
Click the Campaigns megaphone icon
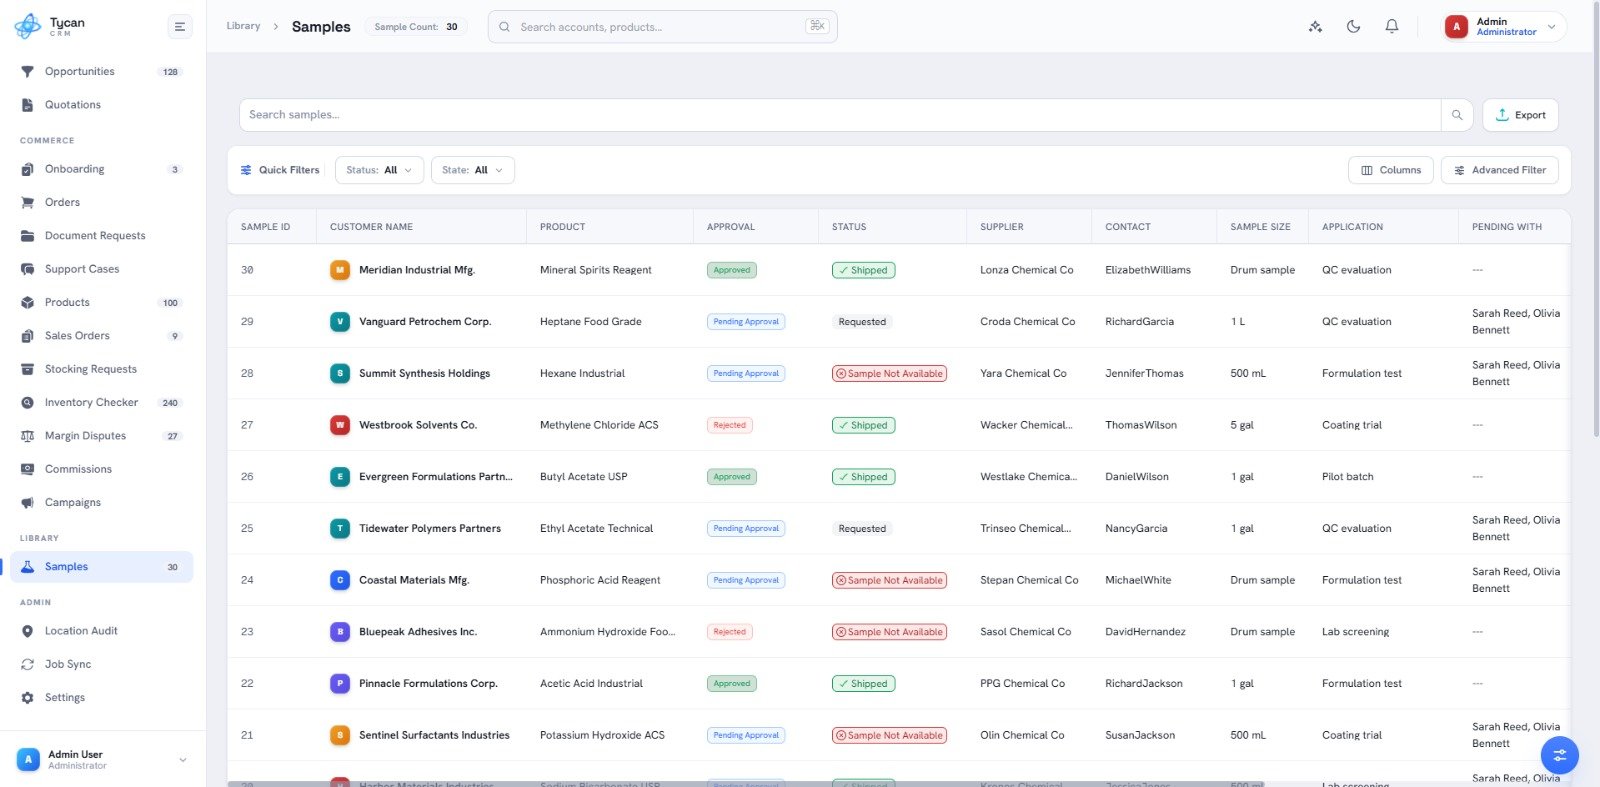(27, 503)
